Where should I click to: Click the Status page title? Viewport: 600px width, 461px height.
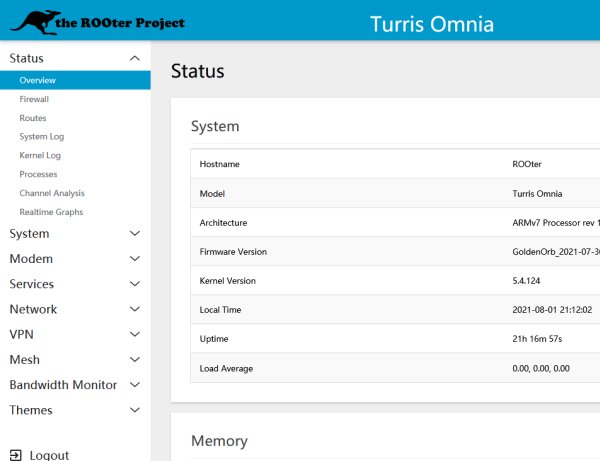[197, 71]
